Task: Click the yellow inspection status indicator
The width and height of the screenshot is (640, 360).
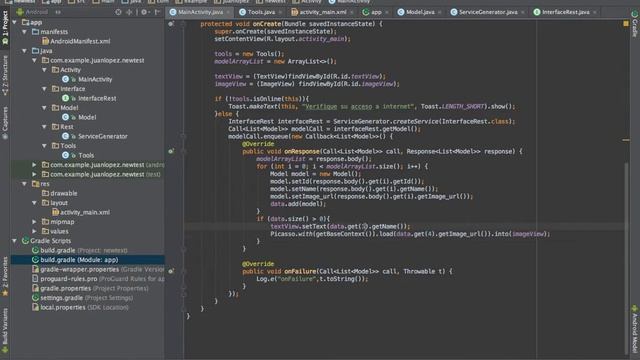Action: [626, 24]
